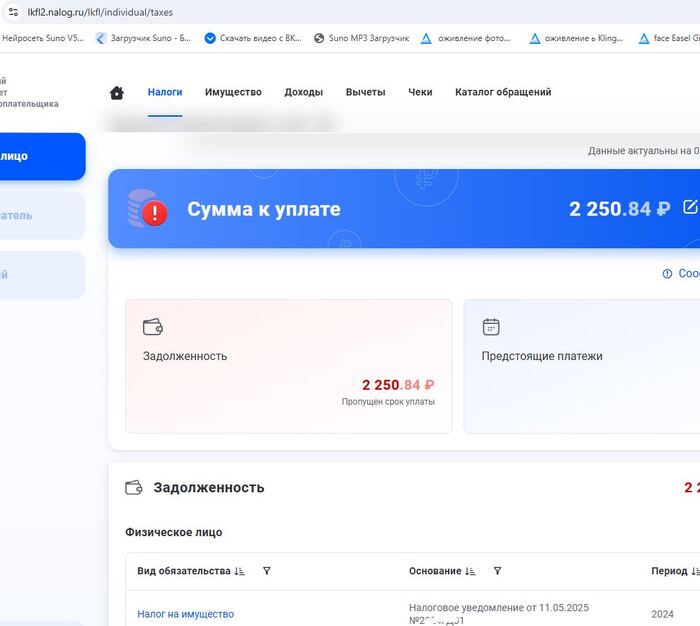Screen dimensions: 700x626
Task: Open Каталог обращений section
Action: coord(503,92)
